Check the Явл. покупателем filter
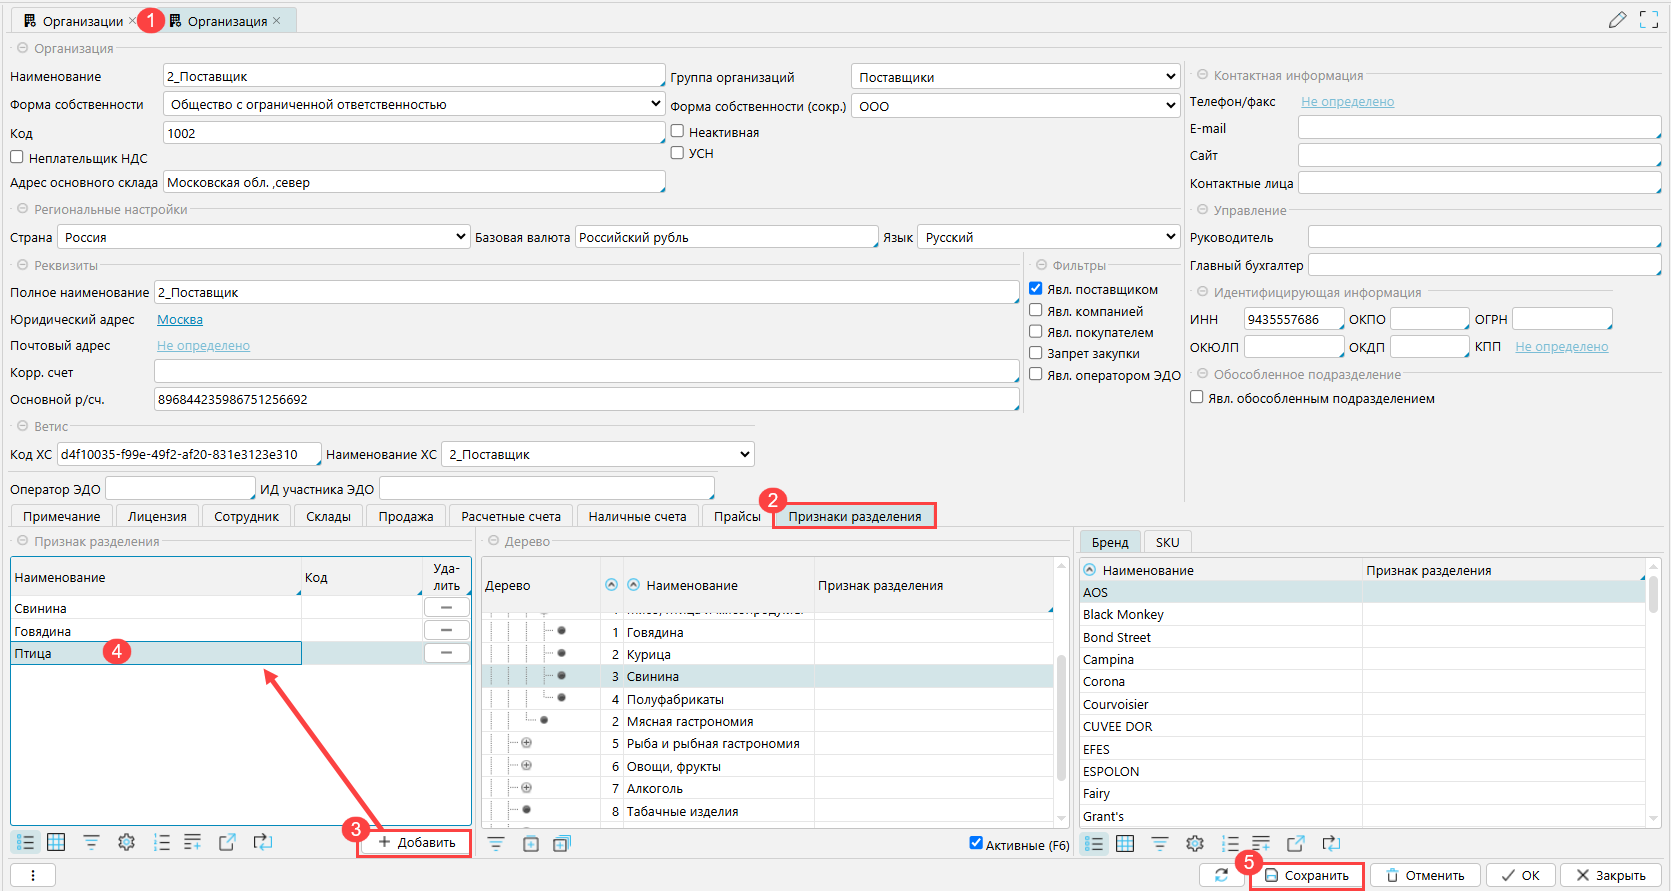This screenshot has height=891, width=1671. (1036, 332)
